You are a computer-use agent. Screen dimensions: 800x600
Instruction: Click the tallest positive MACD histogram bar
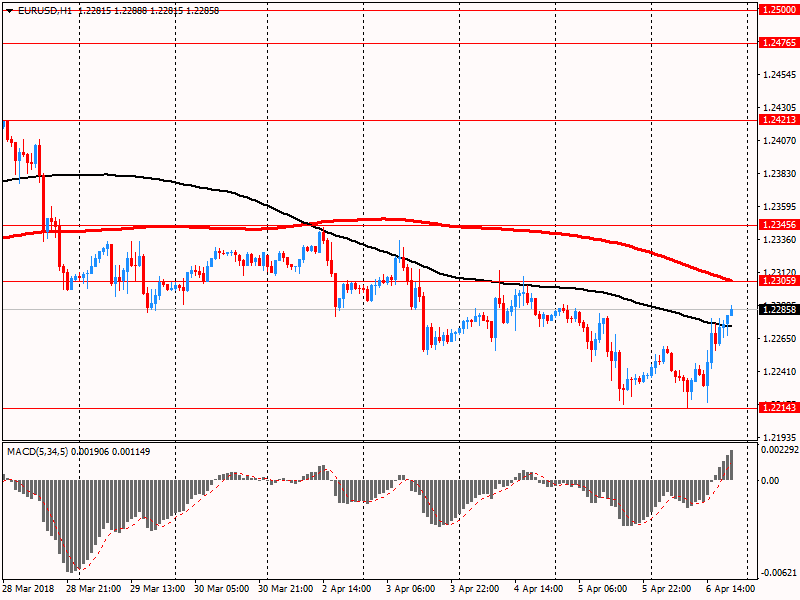coord(732,465)
